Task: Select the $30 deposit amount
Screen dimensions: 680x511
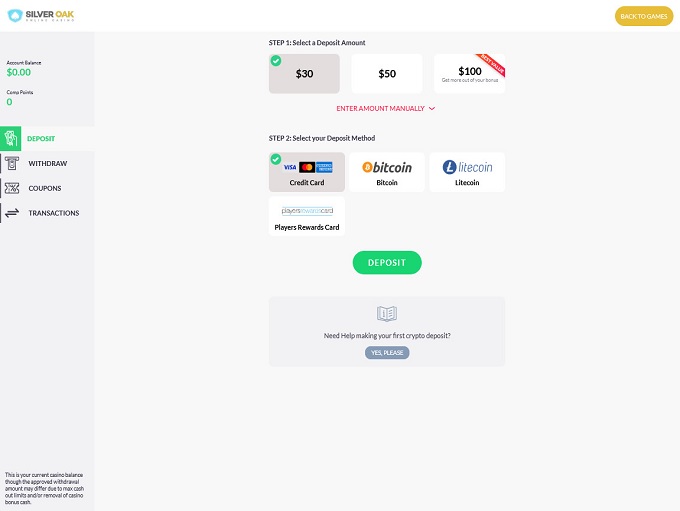Action: [304, 73]
